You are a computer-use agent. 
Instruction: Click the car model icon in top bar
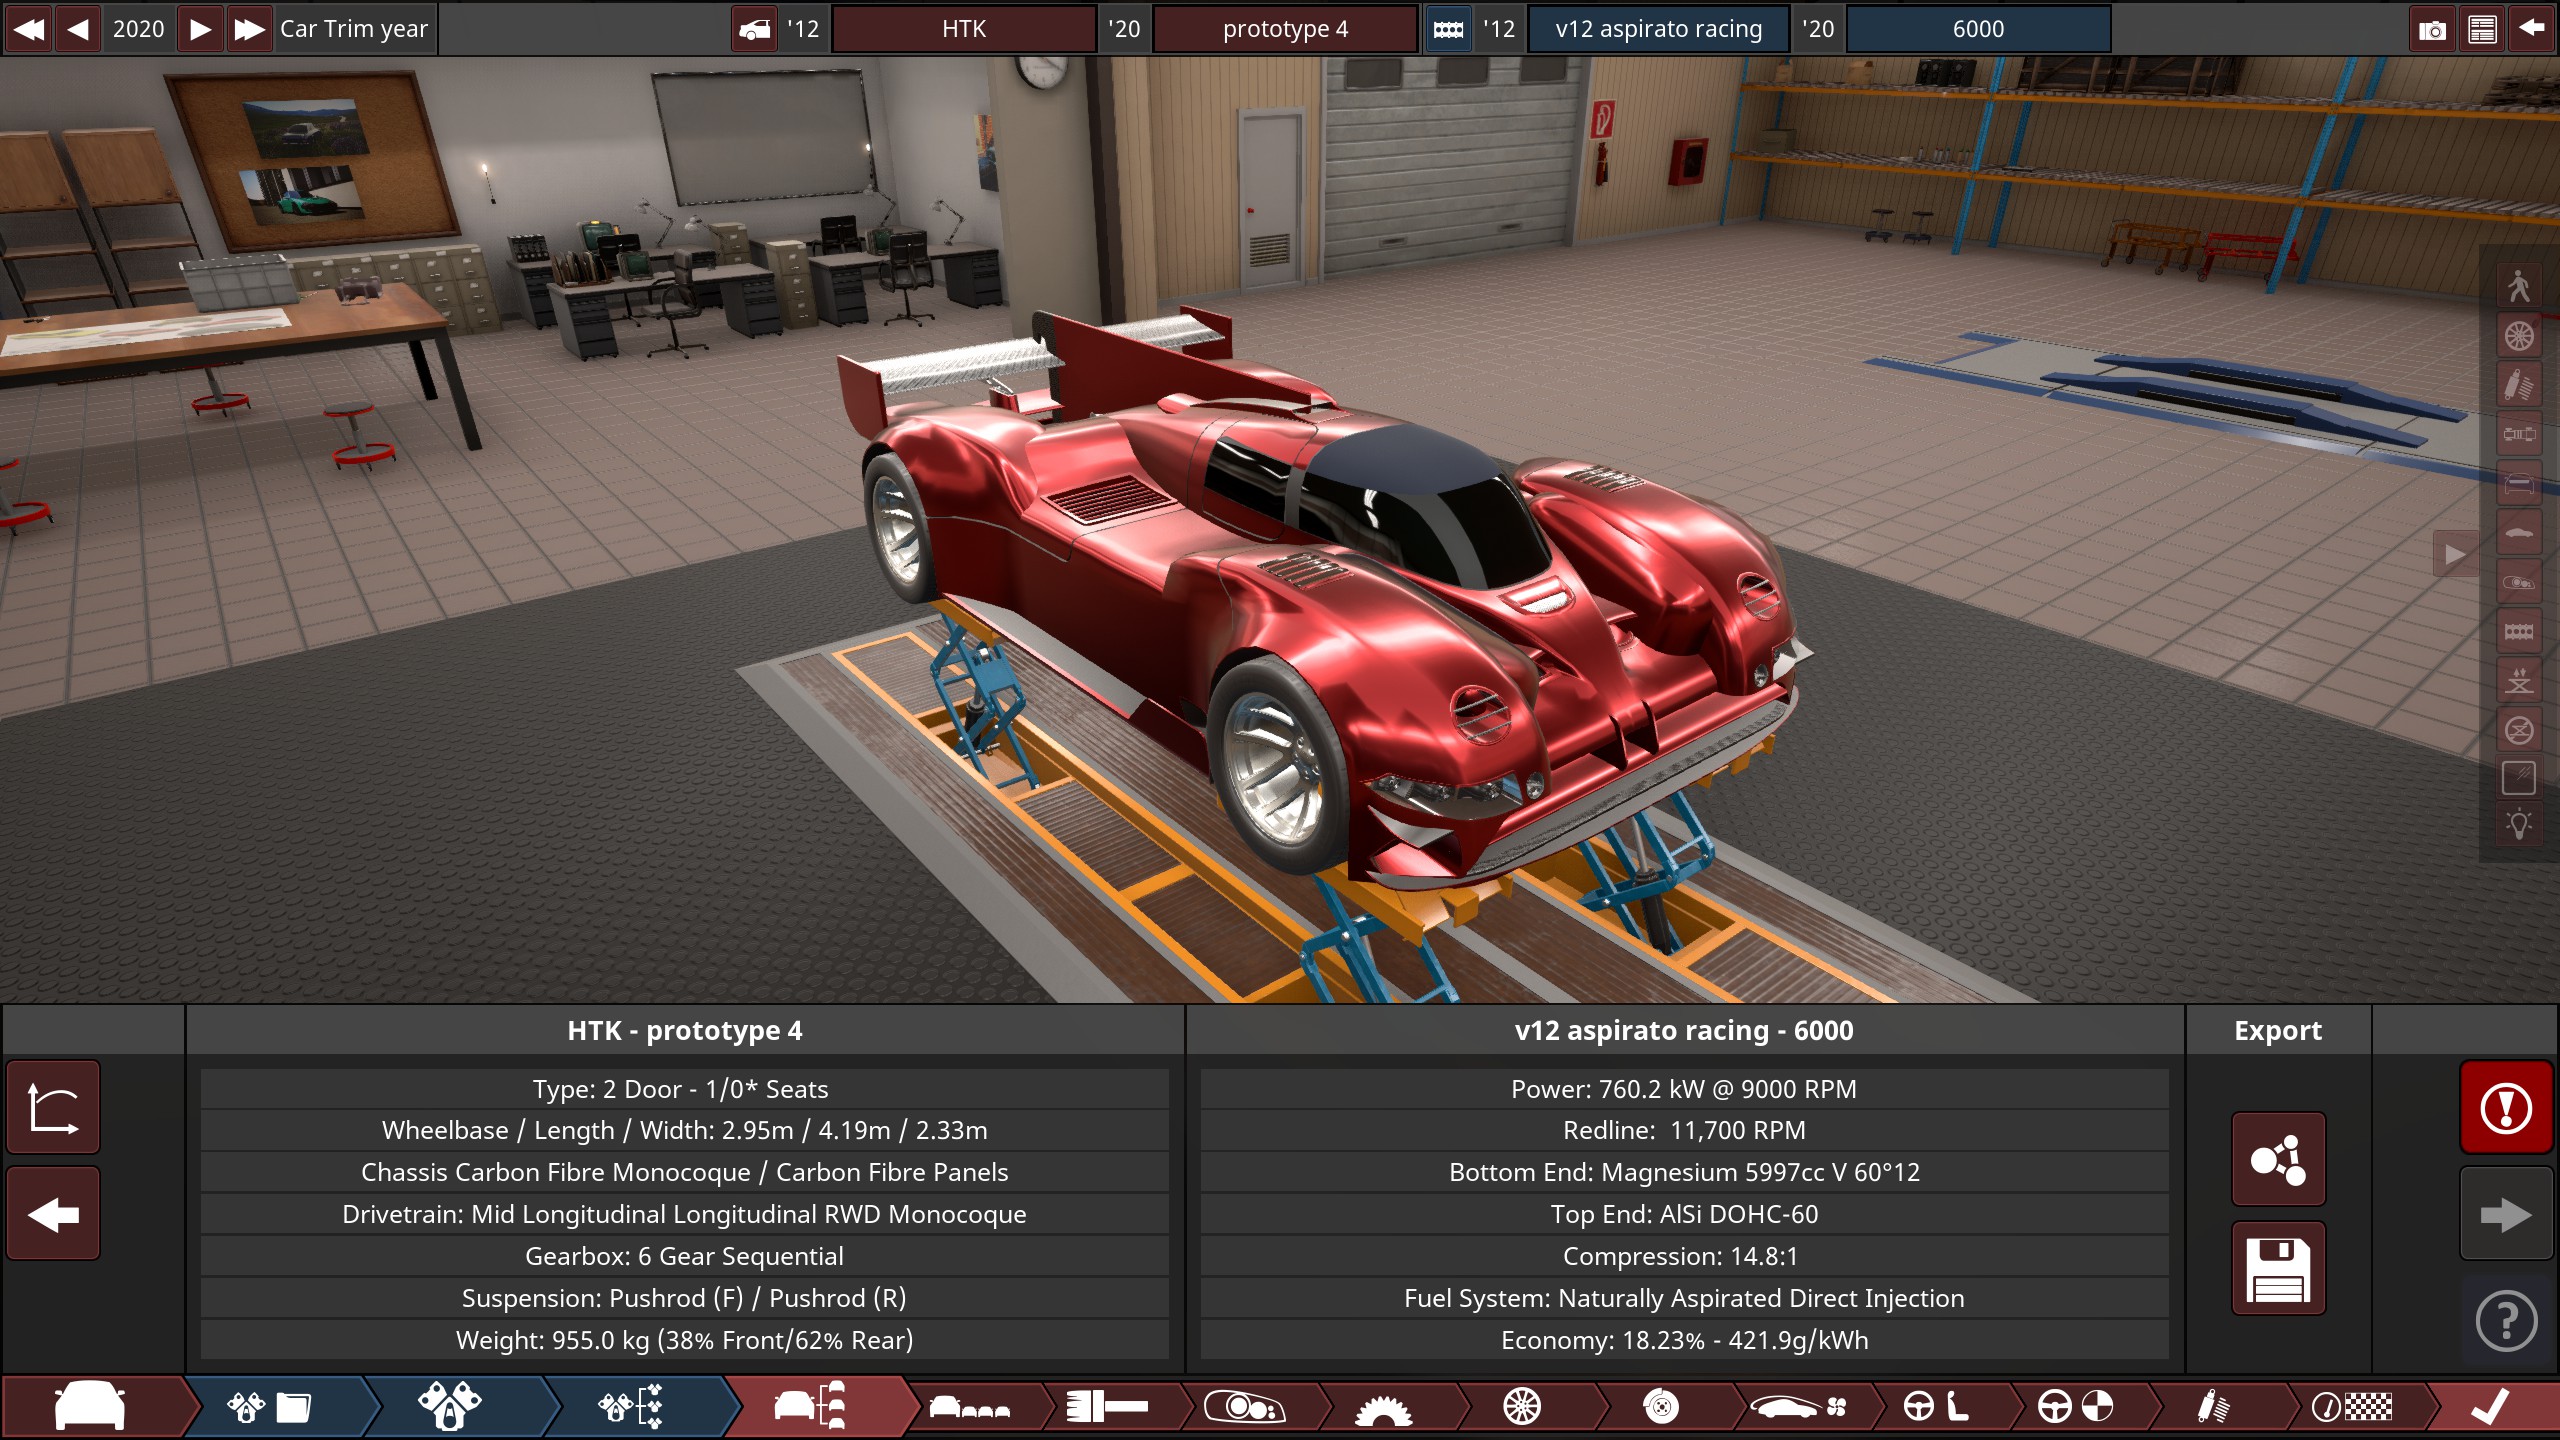coord(755,29)
